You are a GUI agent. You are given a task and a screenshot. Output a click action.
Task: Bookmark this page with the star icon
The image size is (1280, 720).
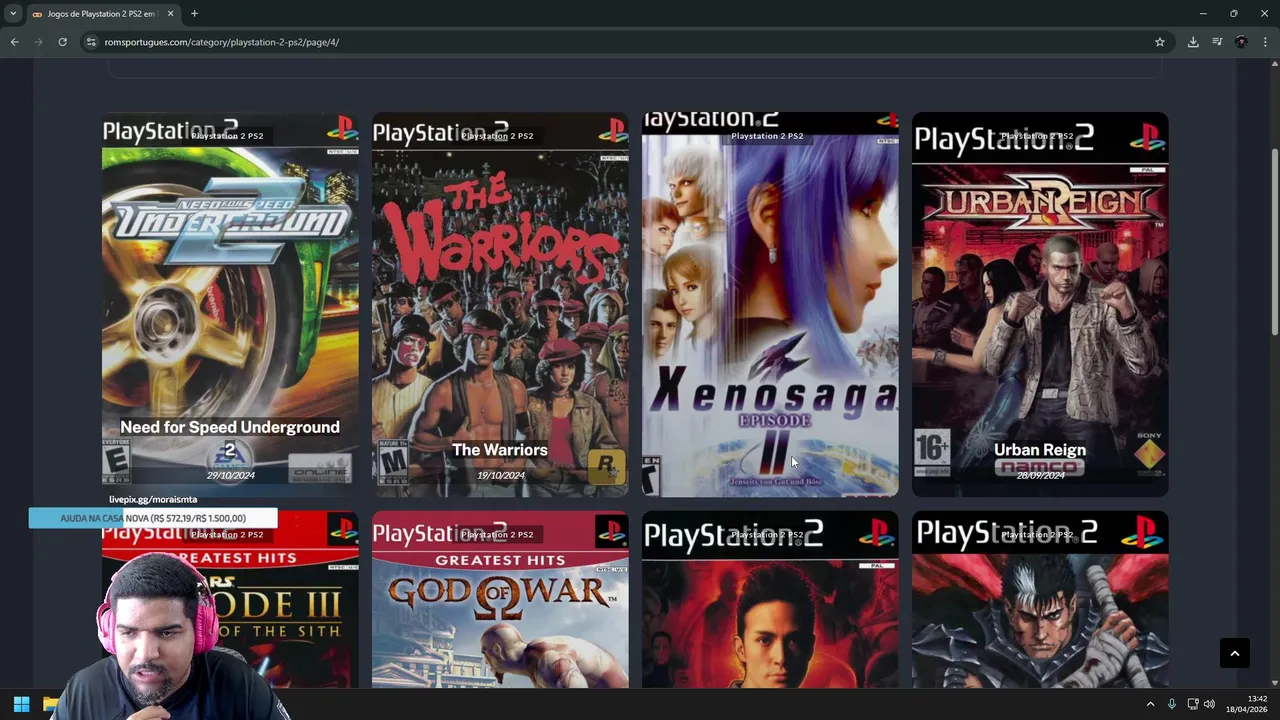[x=1160, y=42]
